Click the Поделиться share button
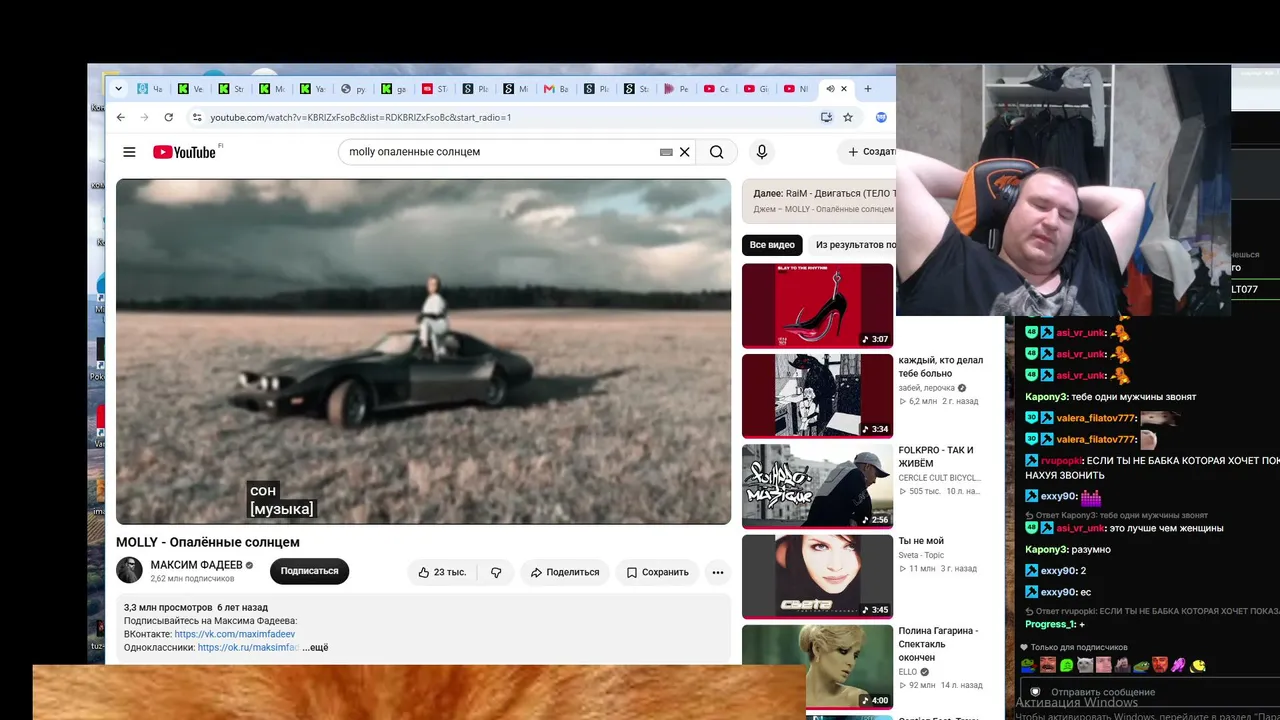The width and height of the screenshot is (1280, 720). [x=565, y=572]
